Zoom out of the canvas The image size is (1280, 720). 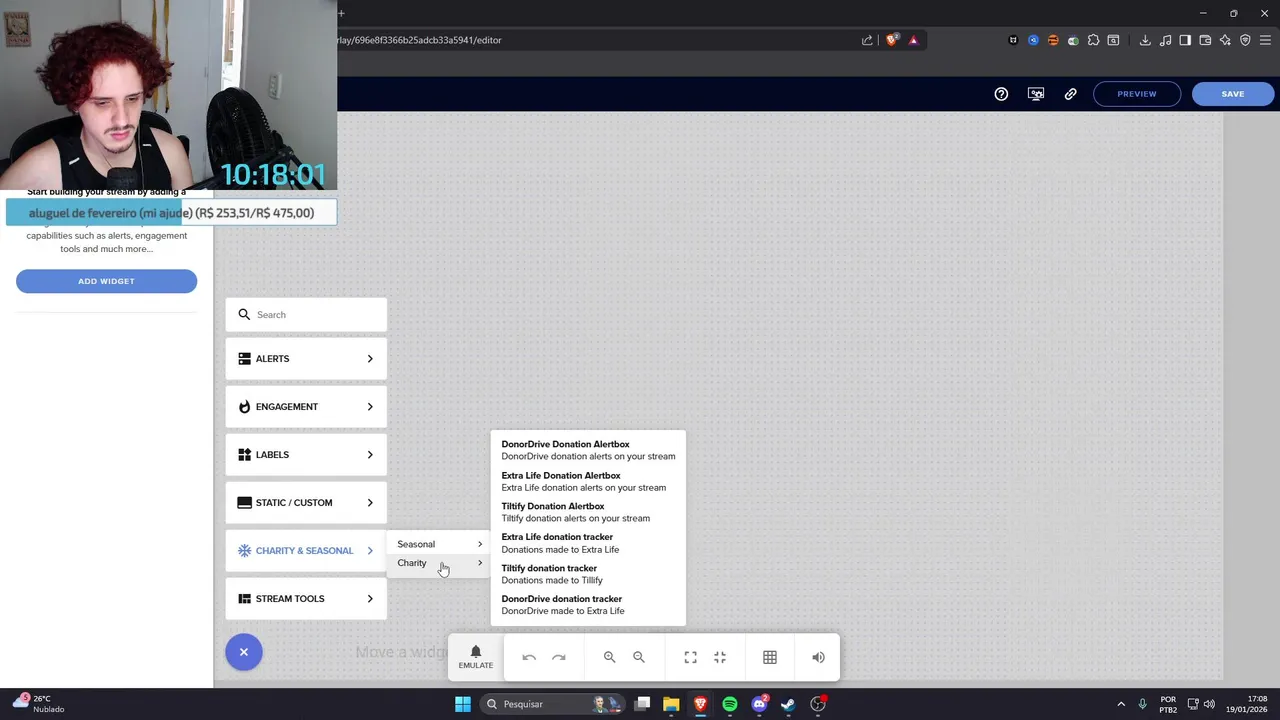click(639, 657)
